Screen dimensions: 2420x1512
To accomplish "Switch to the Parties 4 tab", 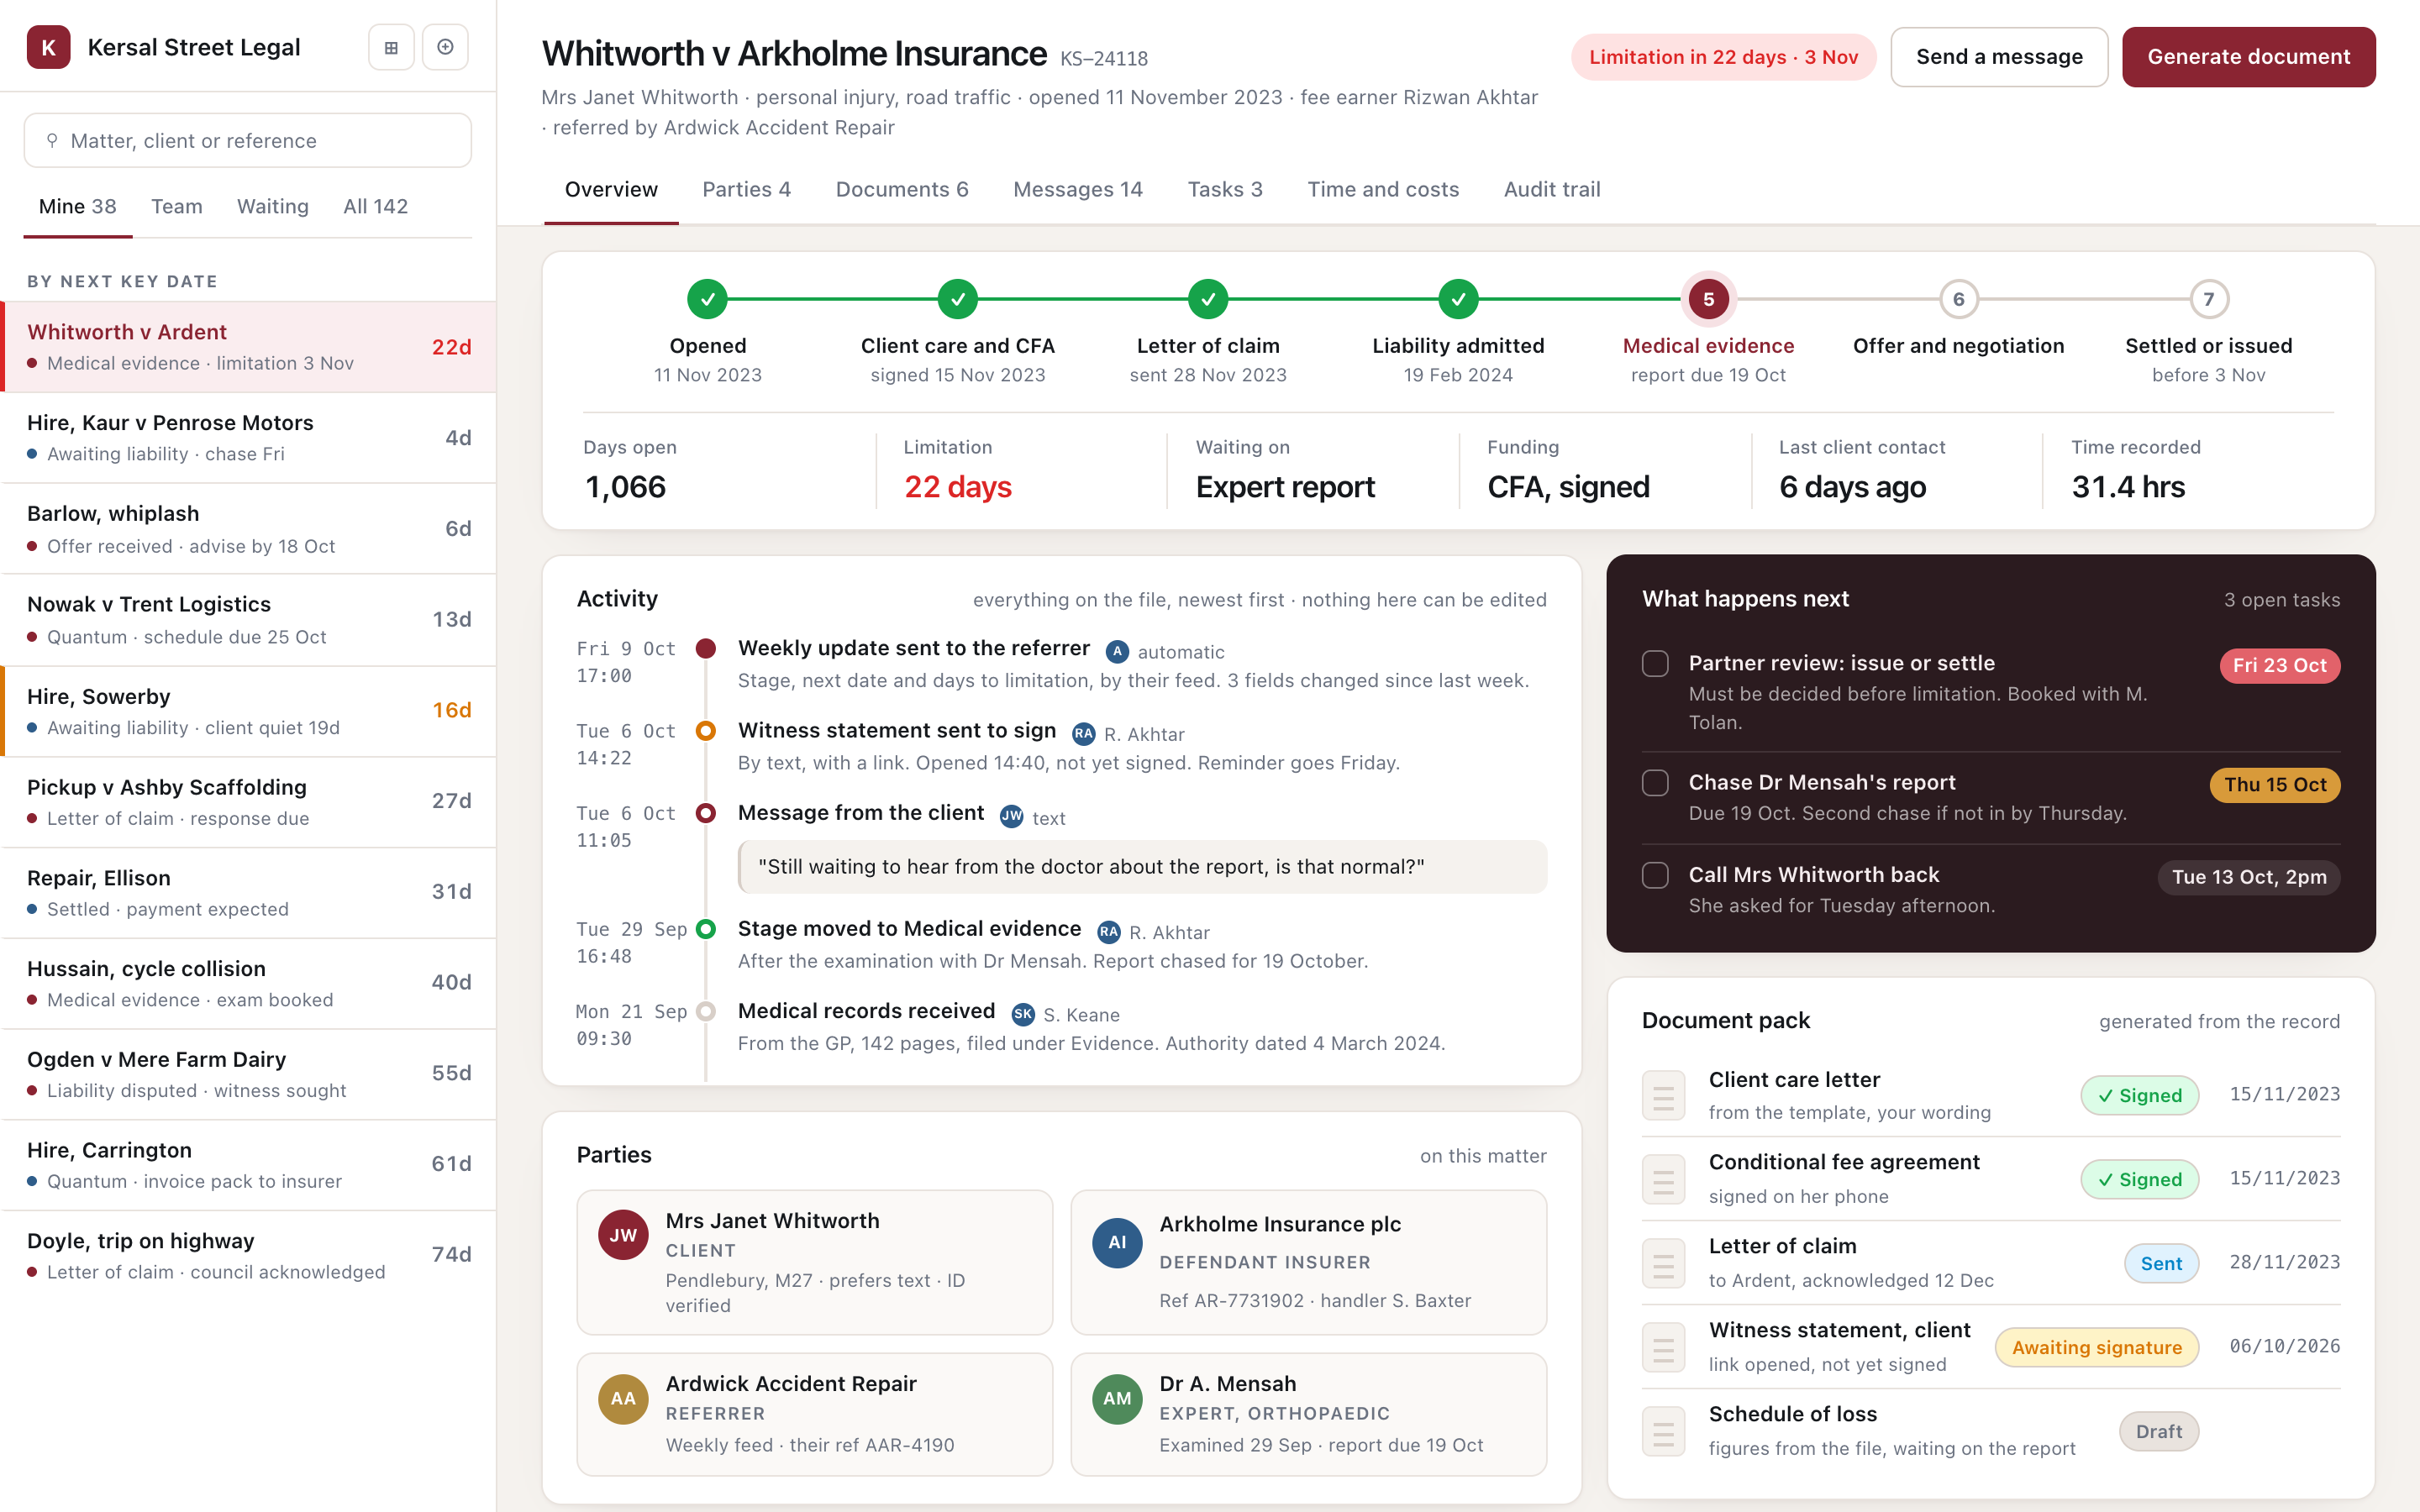I will tap(746, 189).
